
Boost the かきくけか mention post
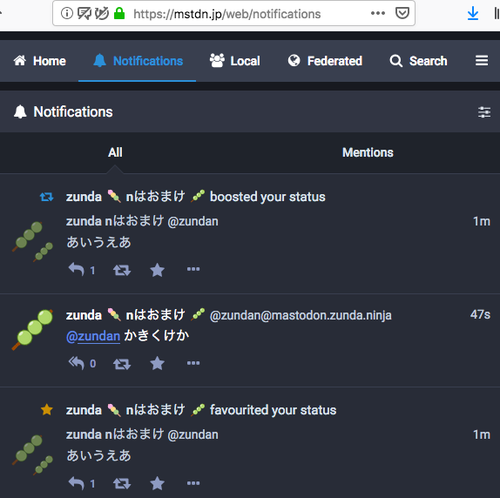pos(122,364)
